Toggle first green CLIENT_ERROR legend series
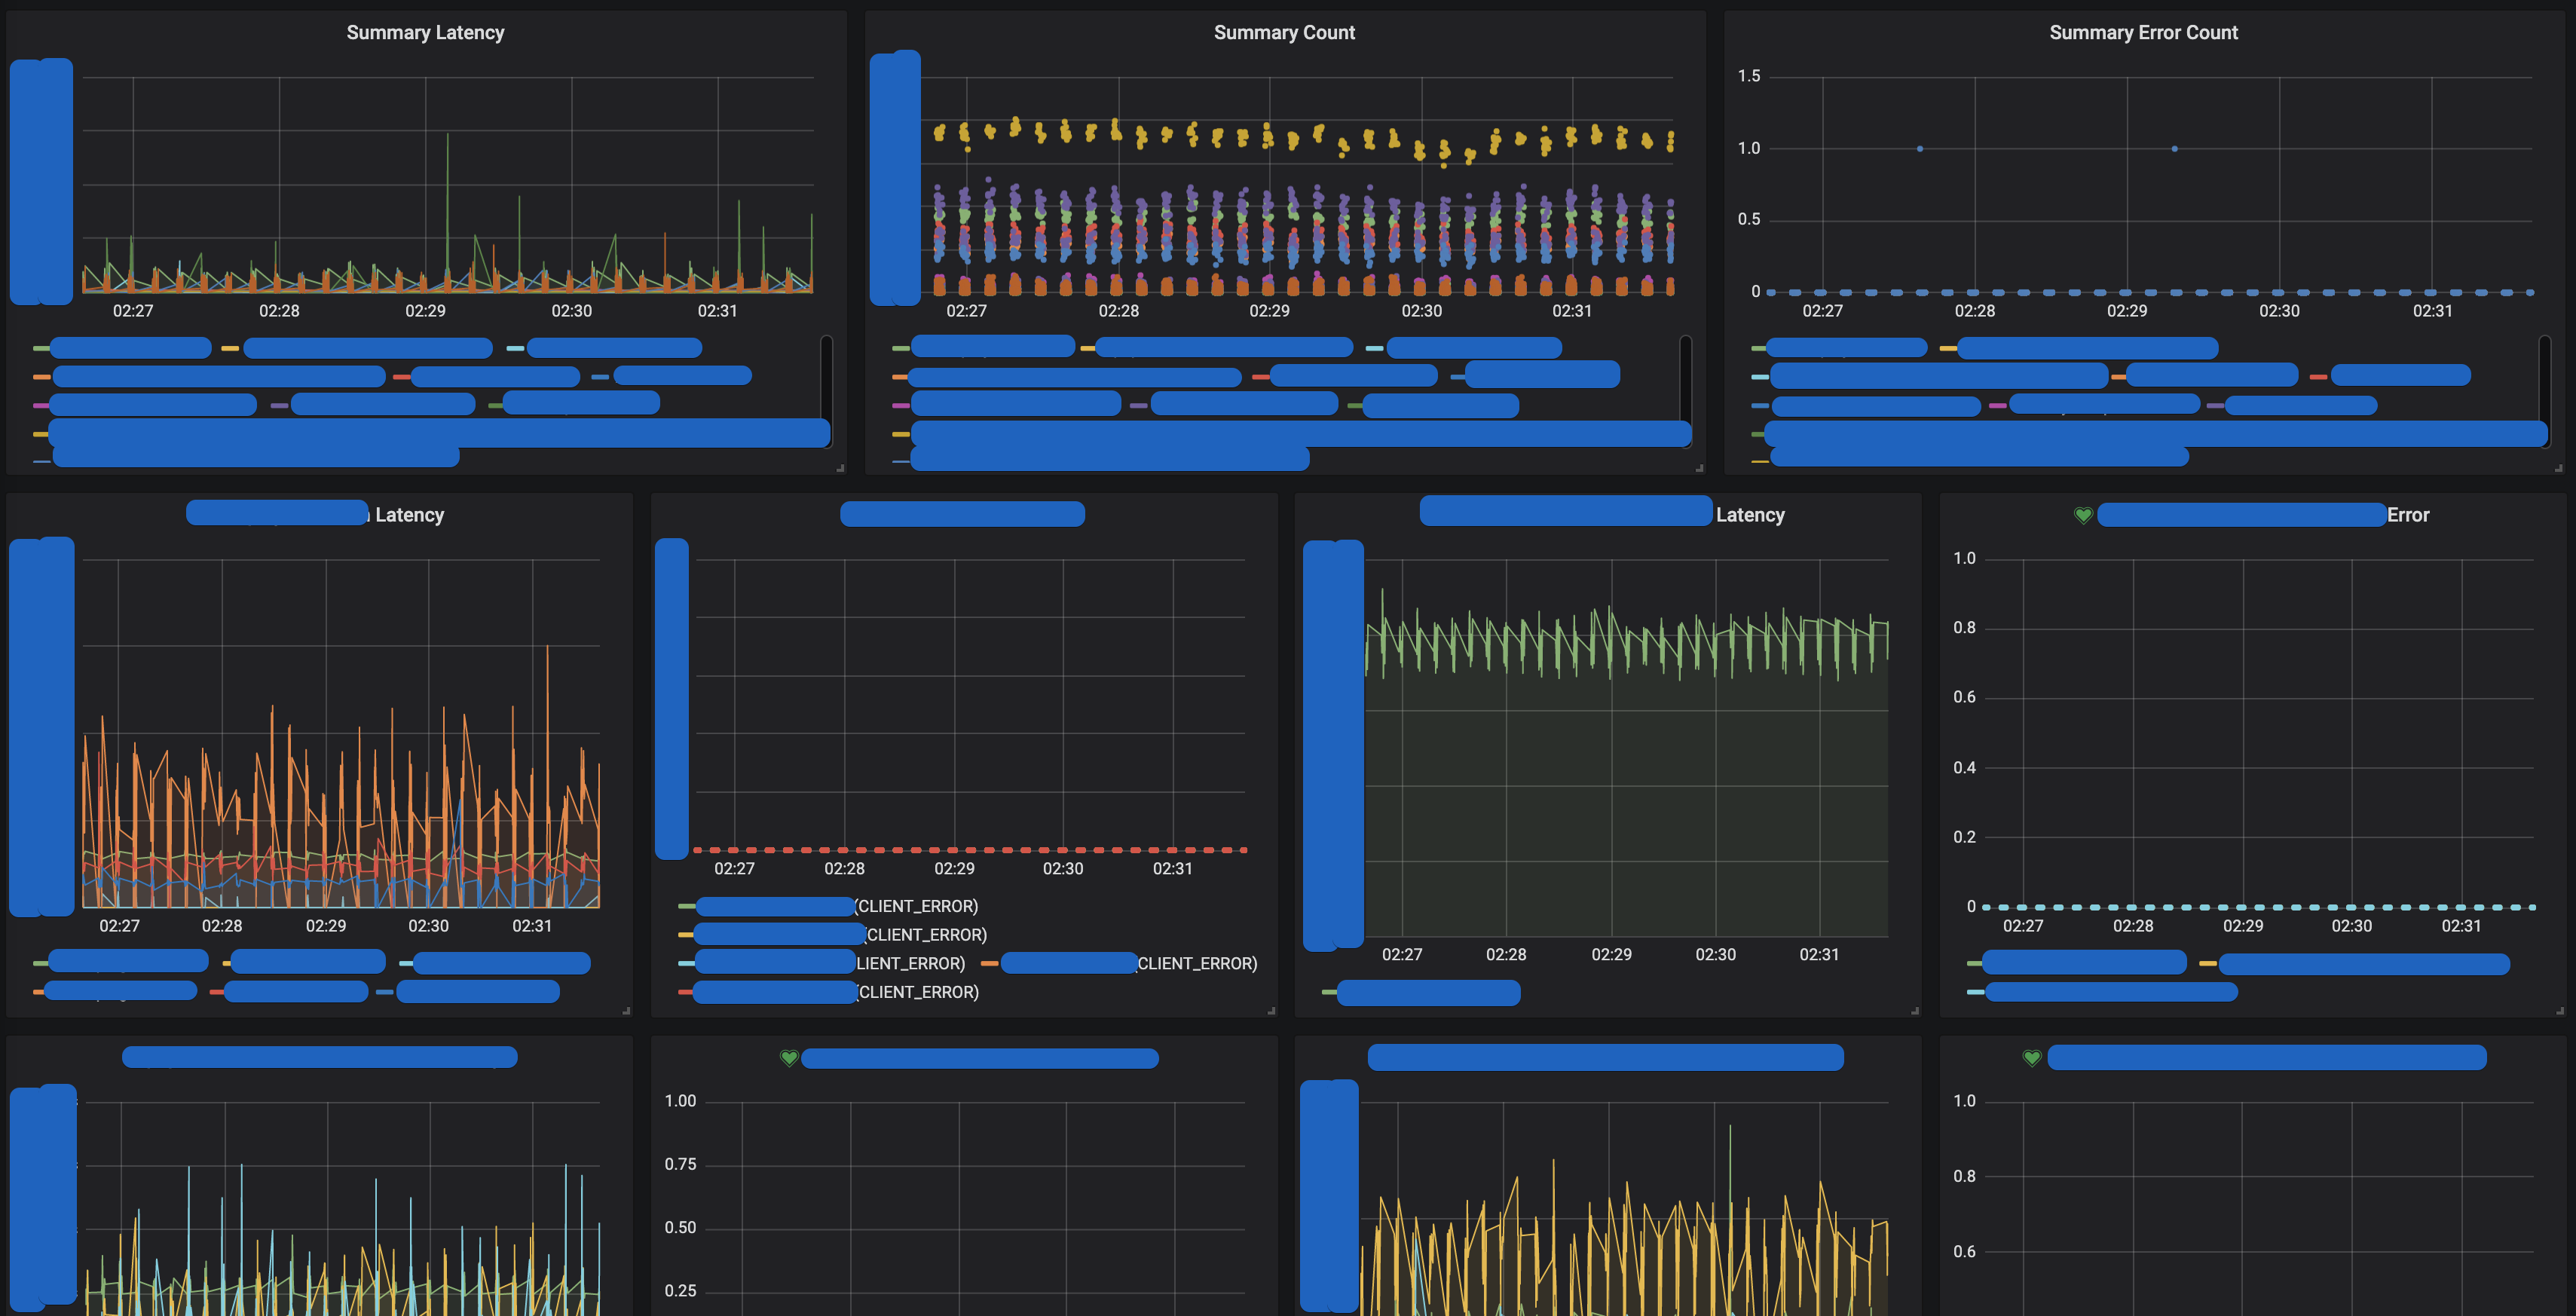The height and width of the screenshot is (1316, 2576). (916, 906)
